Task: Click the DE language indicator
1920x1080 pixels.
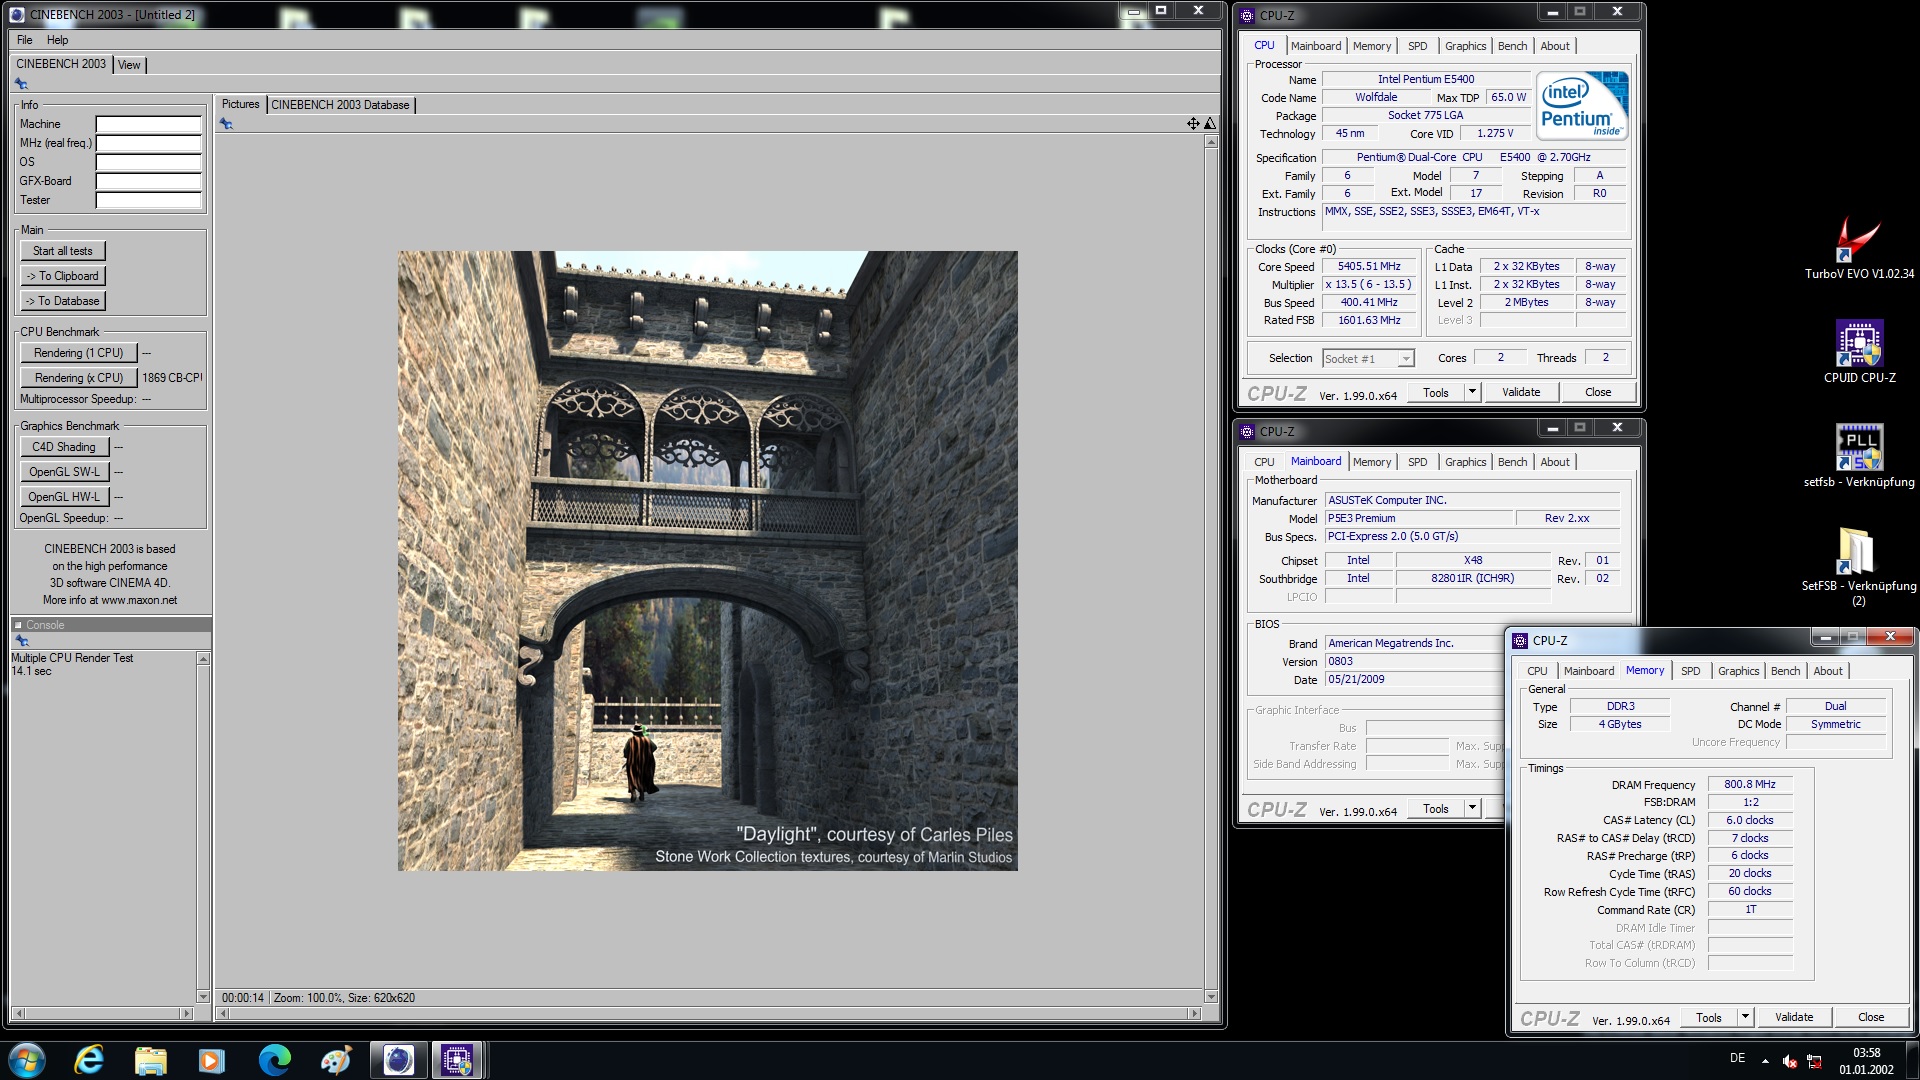Action: [1737, 1058]
